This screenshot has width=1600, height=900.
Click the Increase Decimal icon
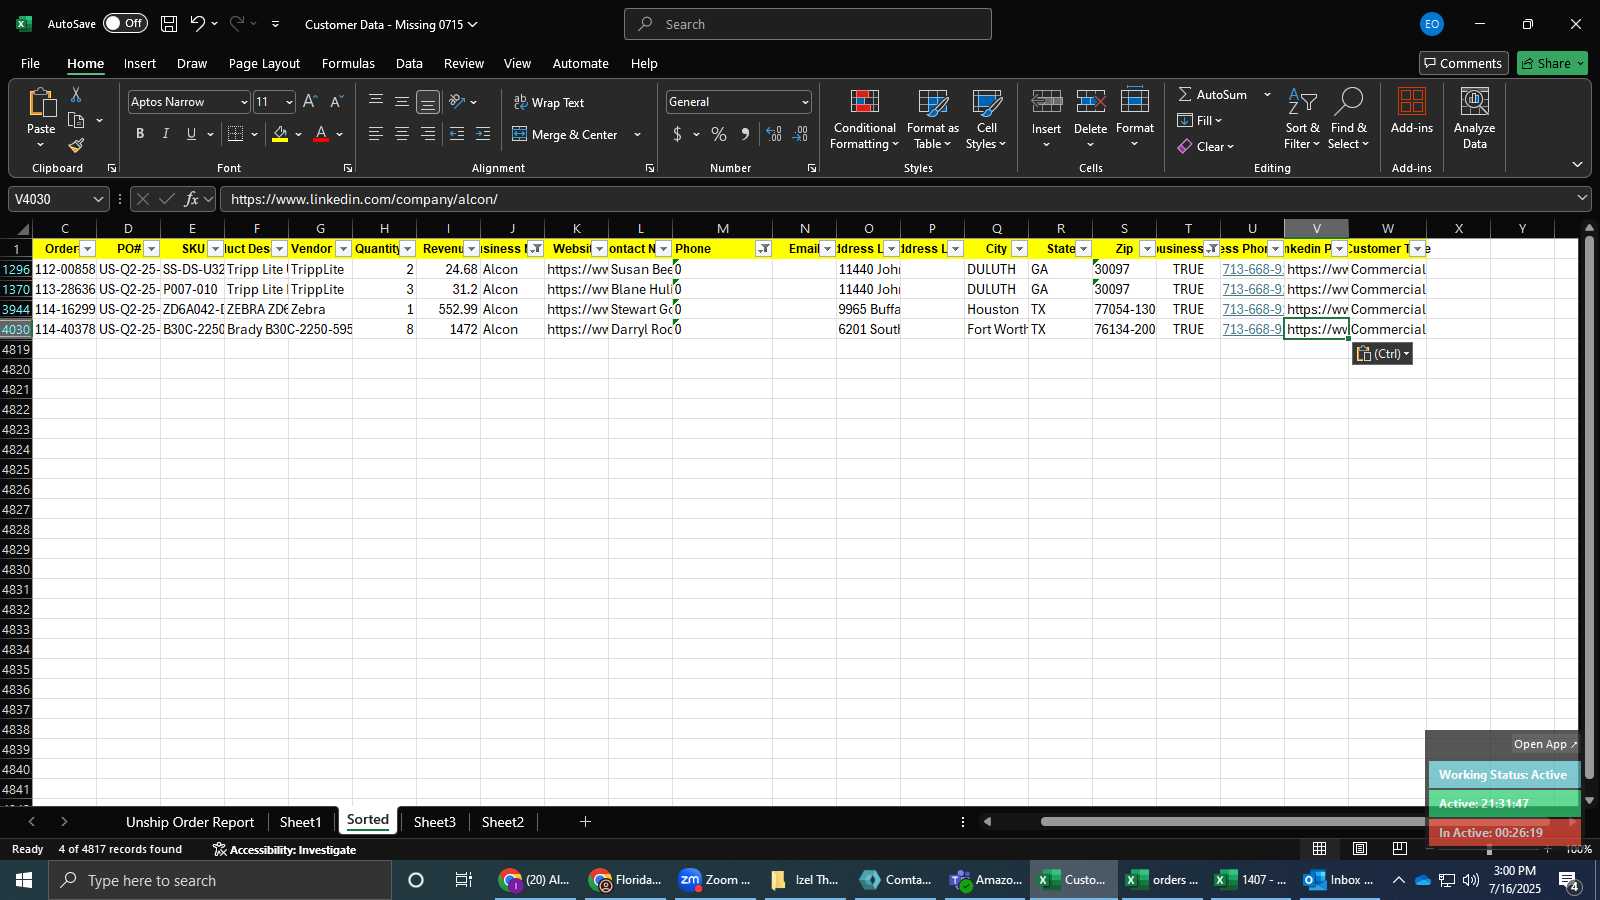[774, 134]
